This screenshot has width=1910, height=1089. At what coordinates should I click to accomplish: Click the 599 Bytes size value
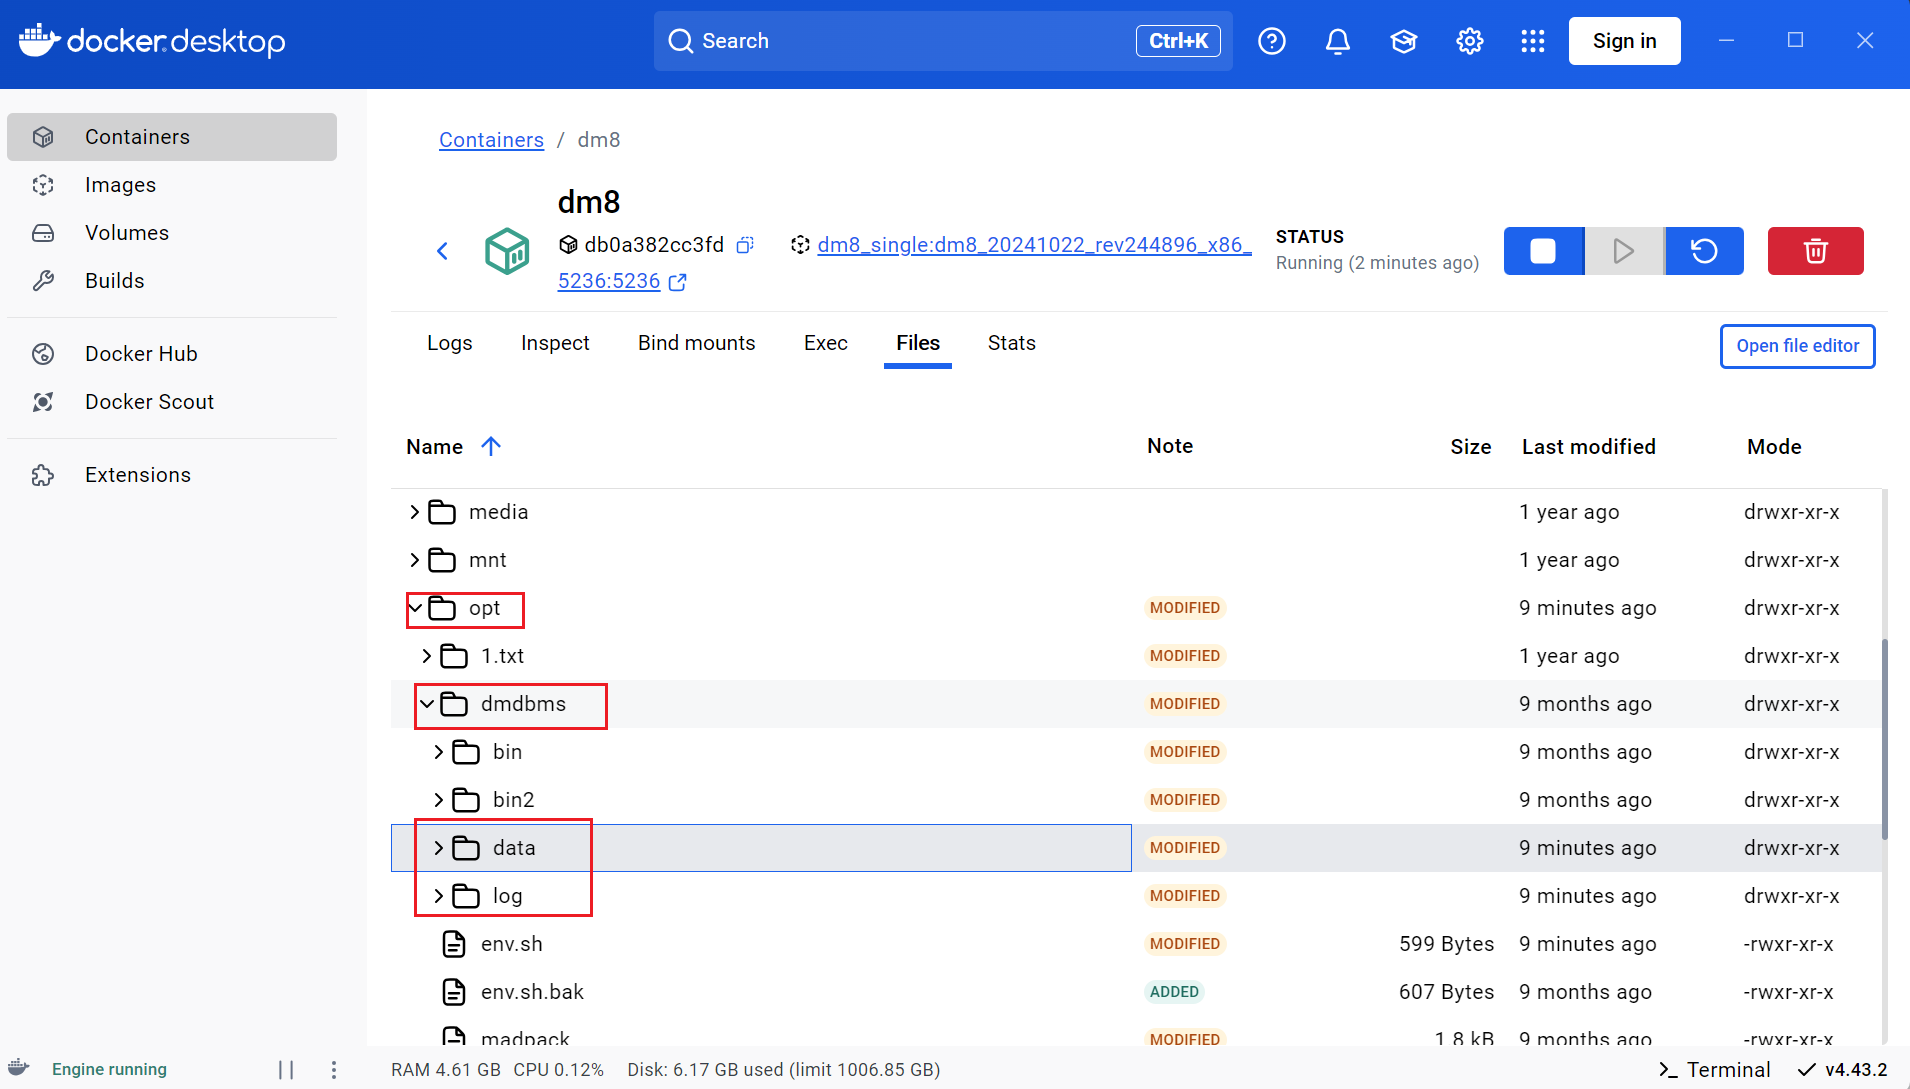click(x=1446, y=944)
